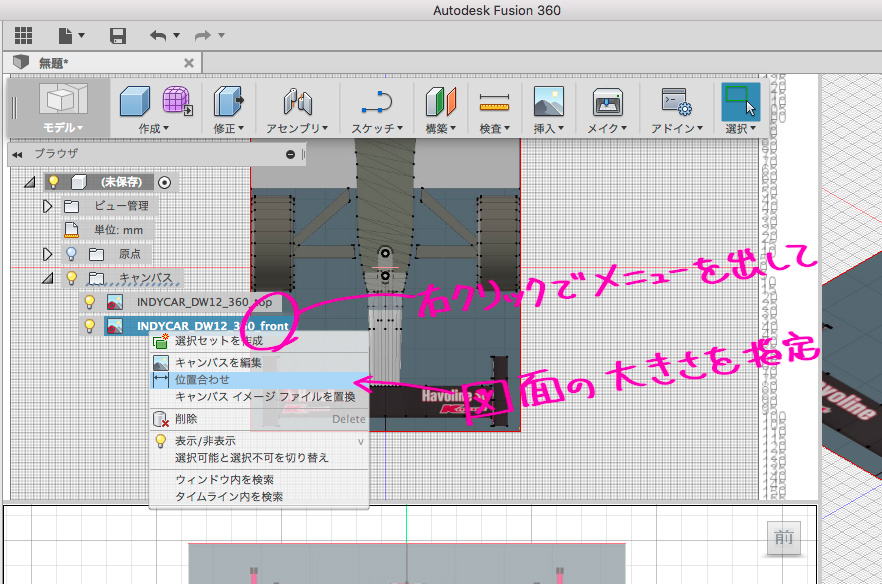
Task: Expand the ビュー管理 folder
Action: [48, 206]
